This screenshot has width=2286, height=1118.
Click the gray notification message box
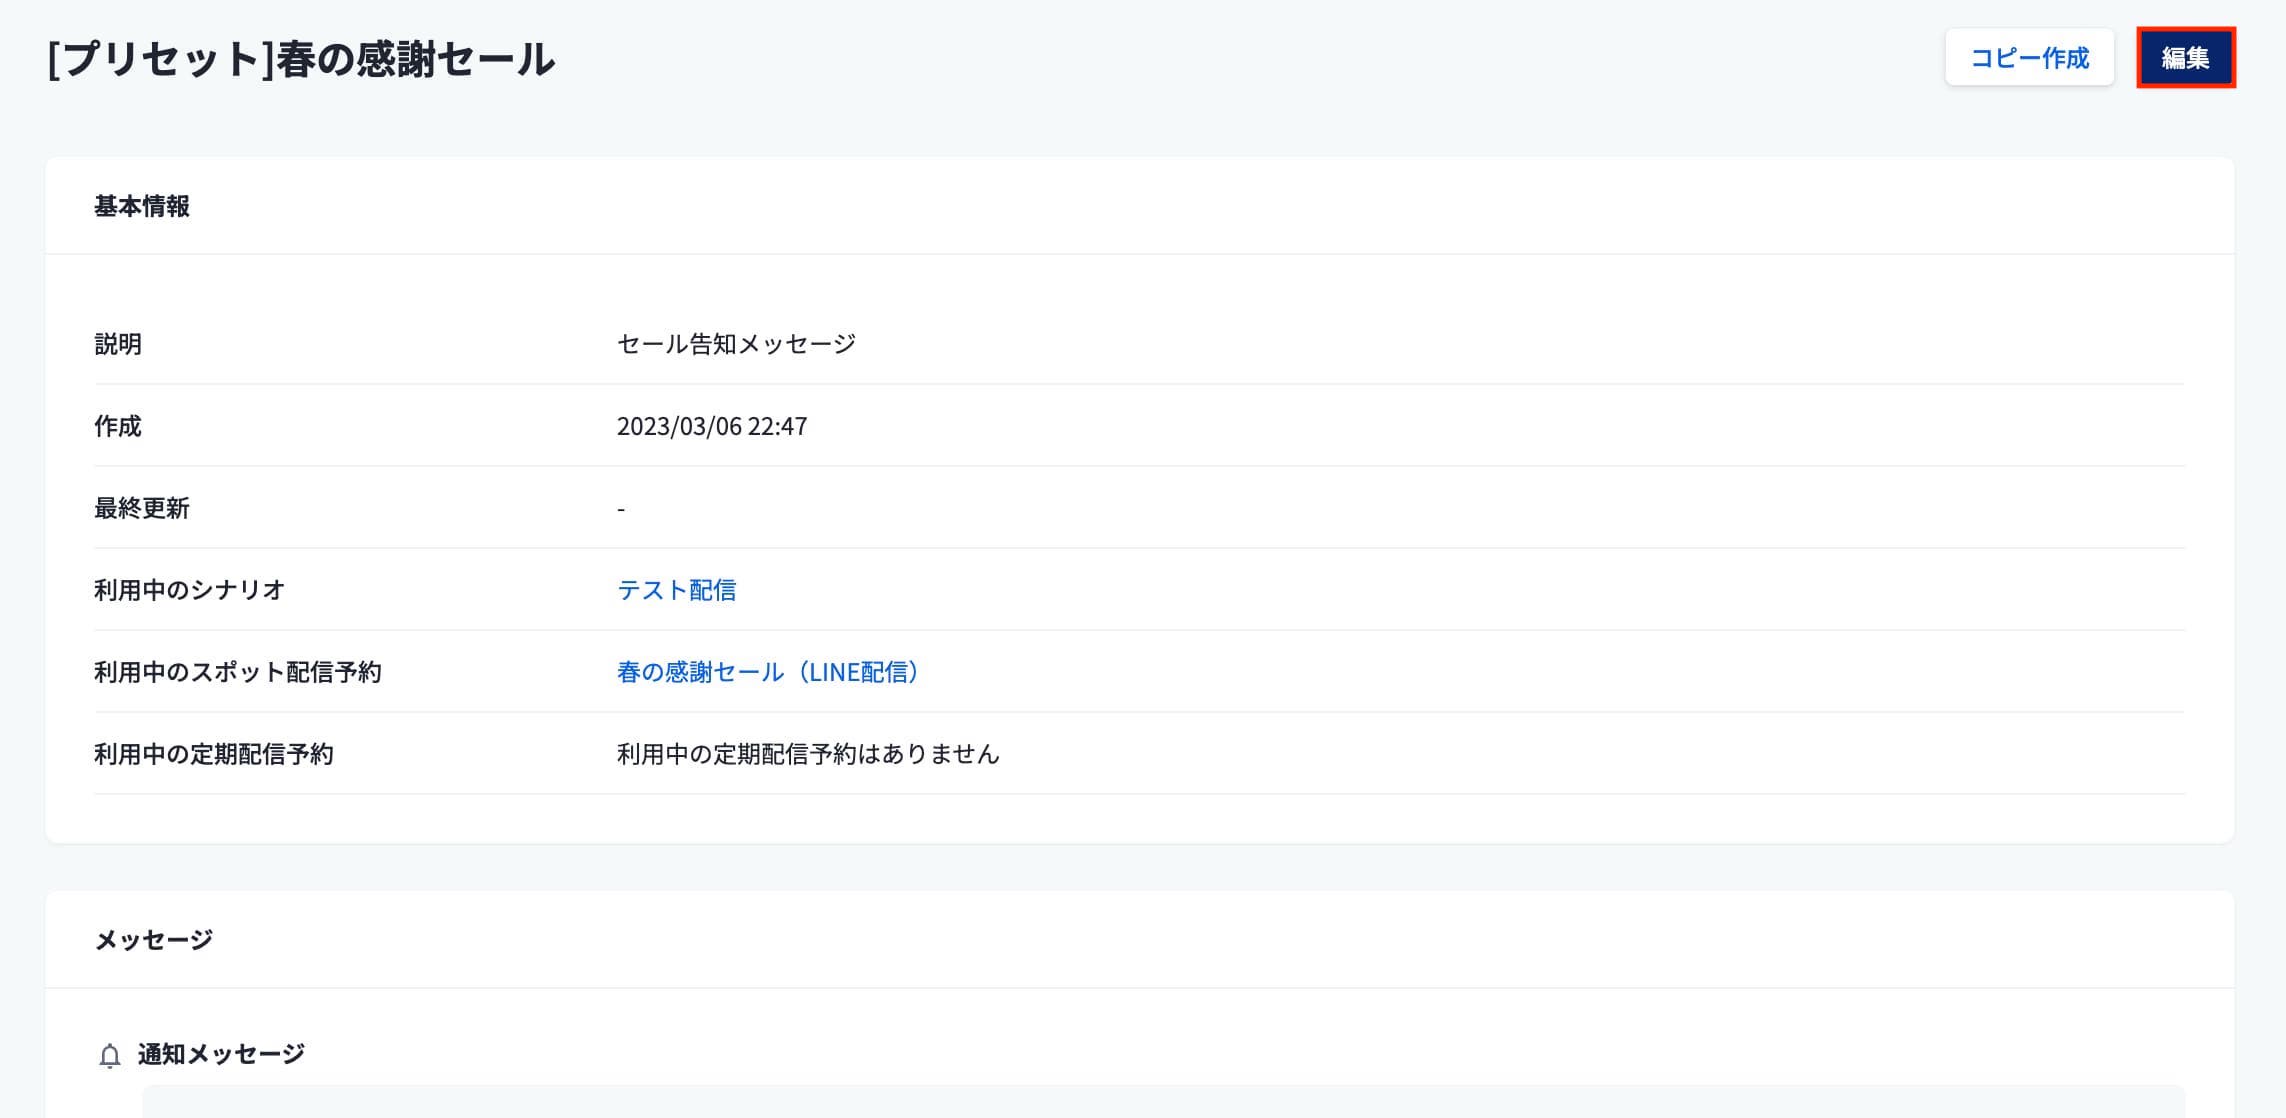coord(1163,1101)
